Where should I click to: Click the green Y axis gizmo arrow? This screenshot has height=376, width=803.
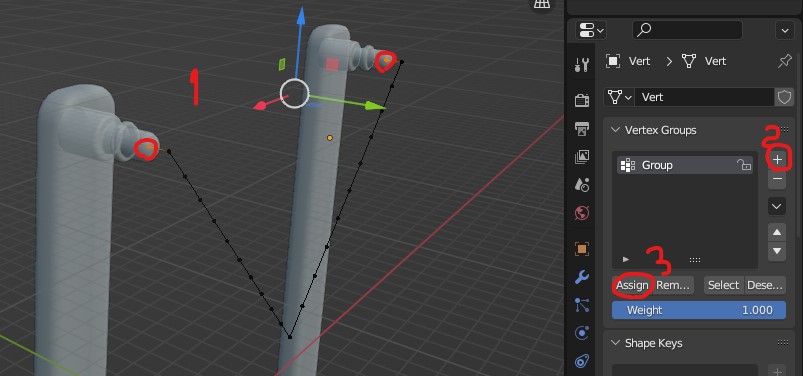pyautogui.click(x=375, y=106)
